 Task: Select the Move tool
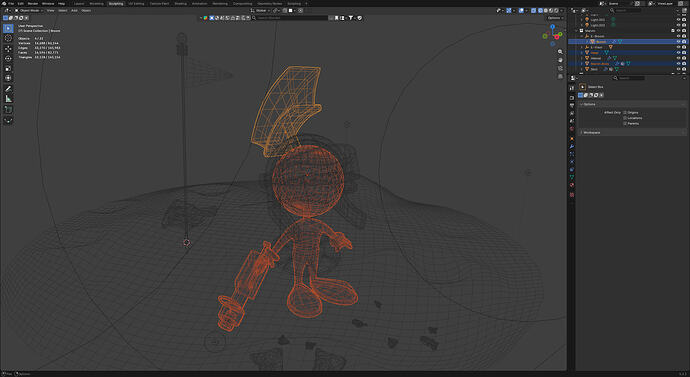(x=8, y=49)
